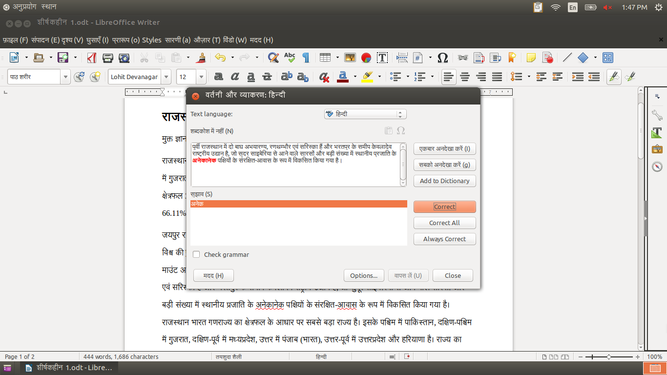Open paragraph style dropdown
Image resolution: width=667 pixels, height=375 pixels.
point(65,77)
